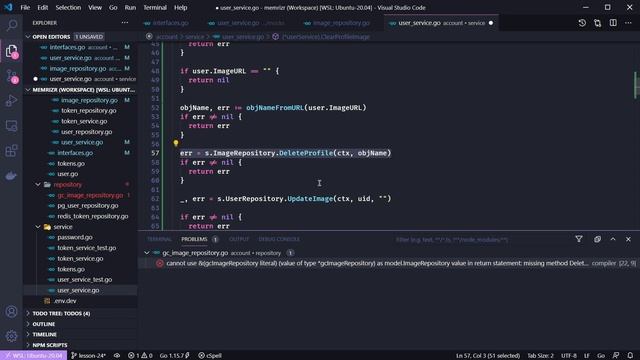Image resolution: width=640 pixels, height=360 pixels.
Task: Open the File menu
Action: click(25, 7)
